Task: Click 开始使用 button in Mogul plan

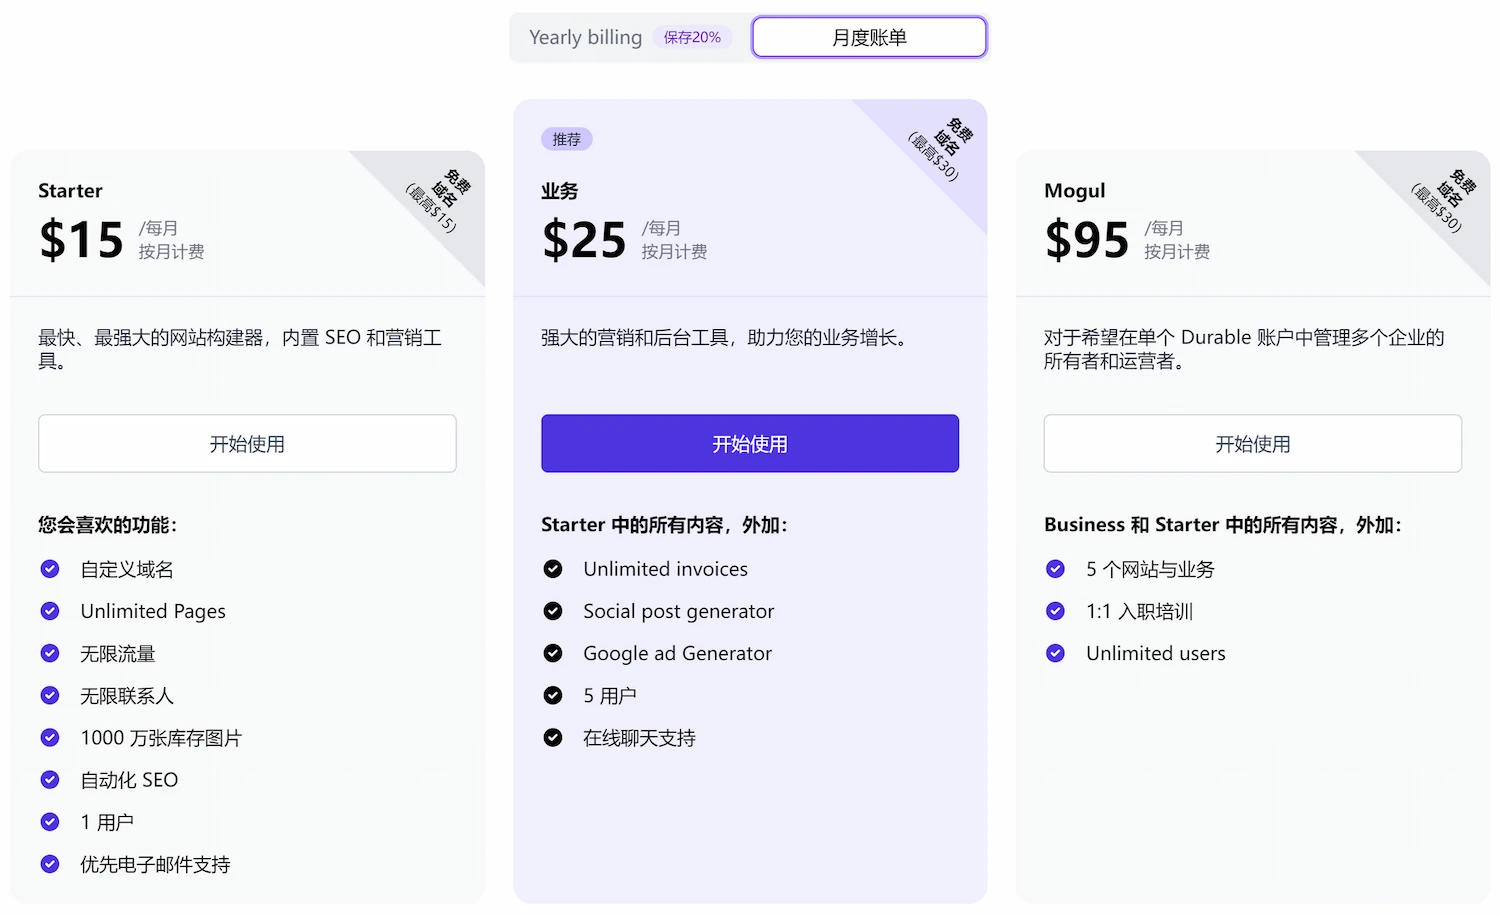Action: [x=1252, y=444]
